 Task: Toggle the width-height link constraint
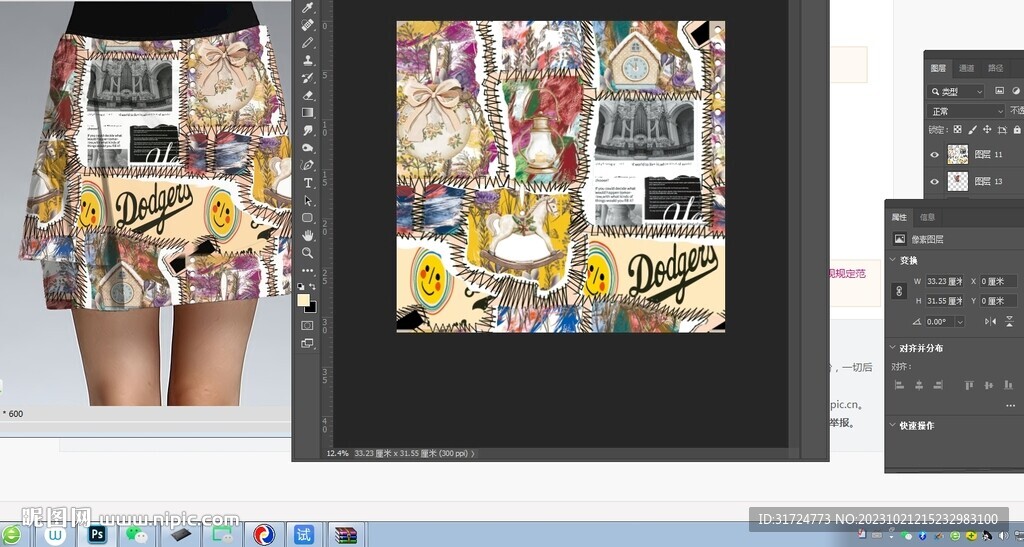899,291
